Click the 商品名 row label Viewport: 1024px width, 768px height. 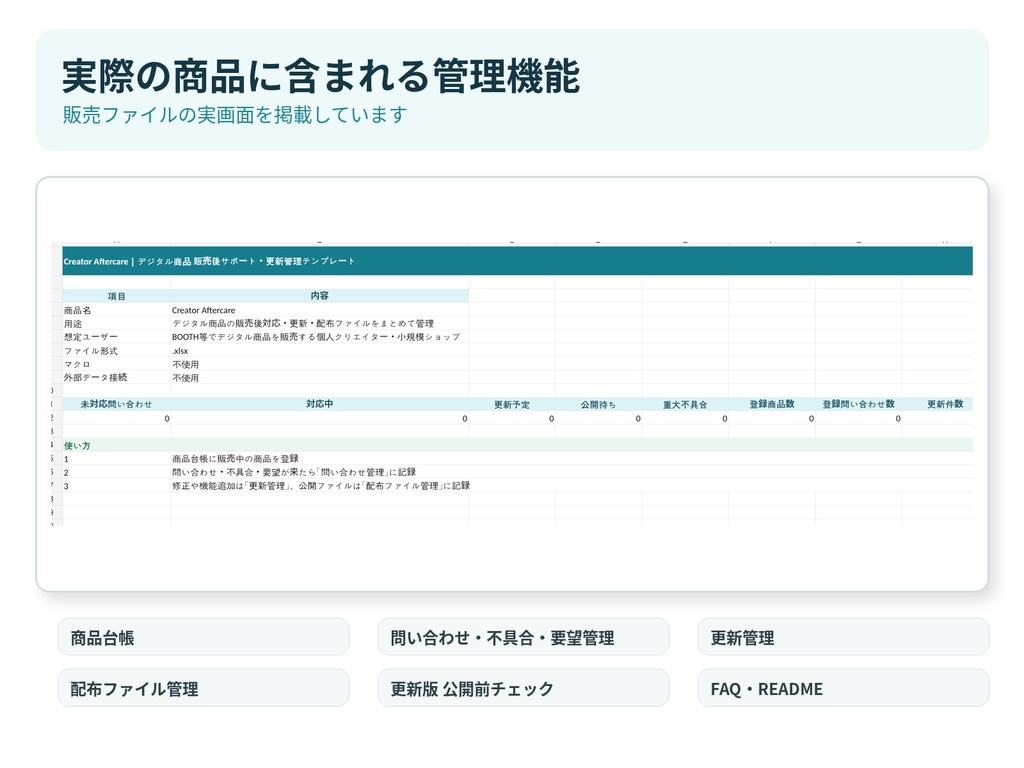78,310
